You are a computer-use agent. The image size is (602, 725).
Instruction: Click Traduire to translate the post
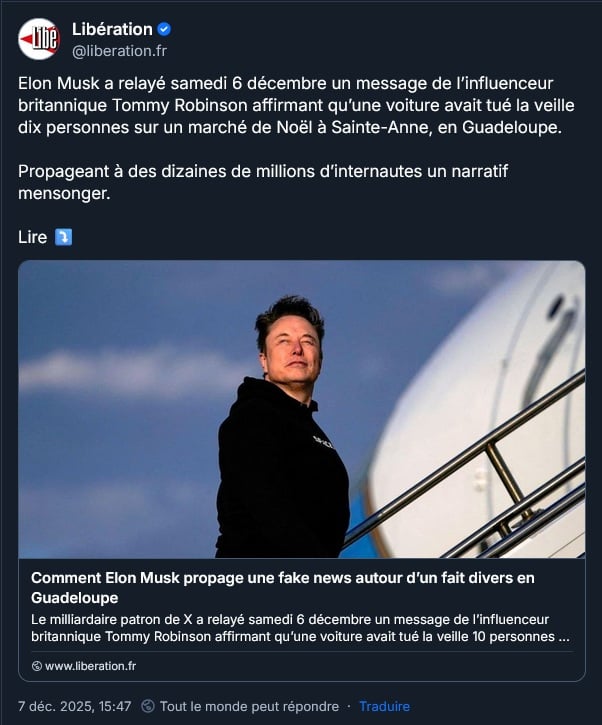[x=384, y=706]
